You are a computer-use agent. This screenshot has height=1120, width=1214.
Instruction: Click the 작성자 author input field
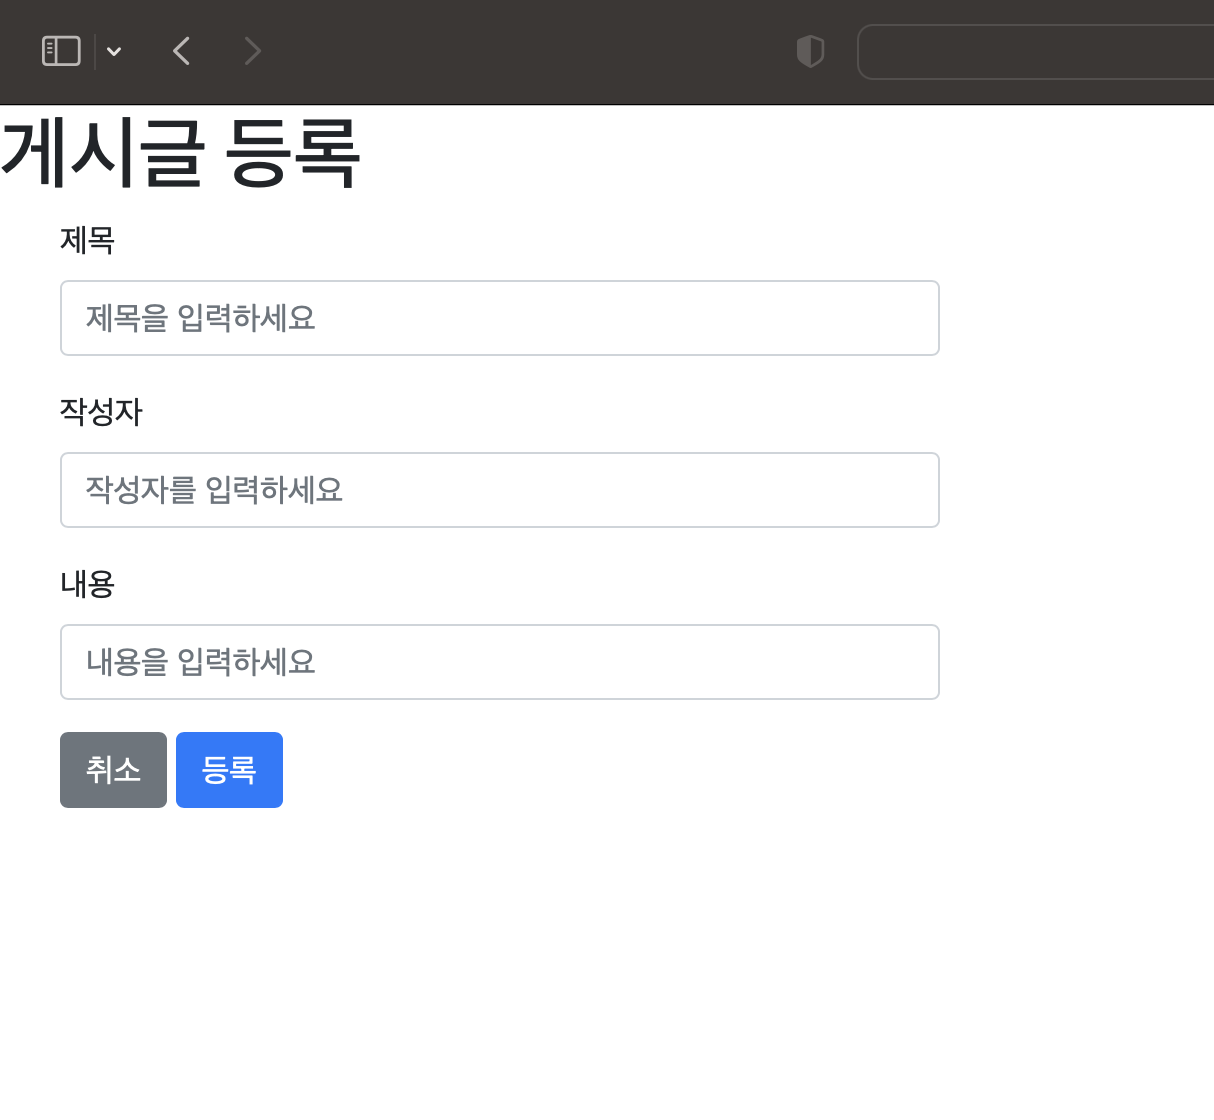pyautogui.click(x=500, y=490)
